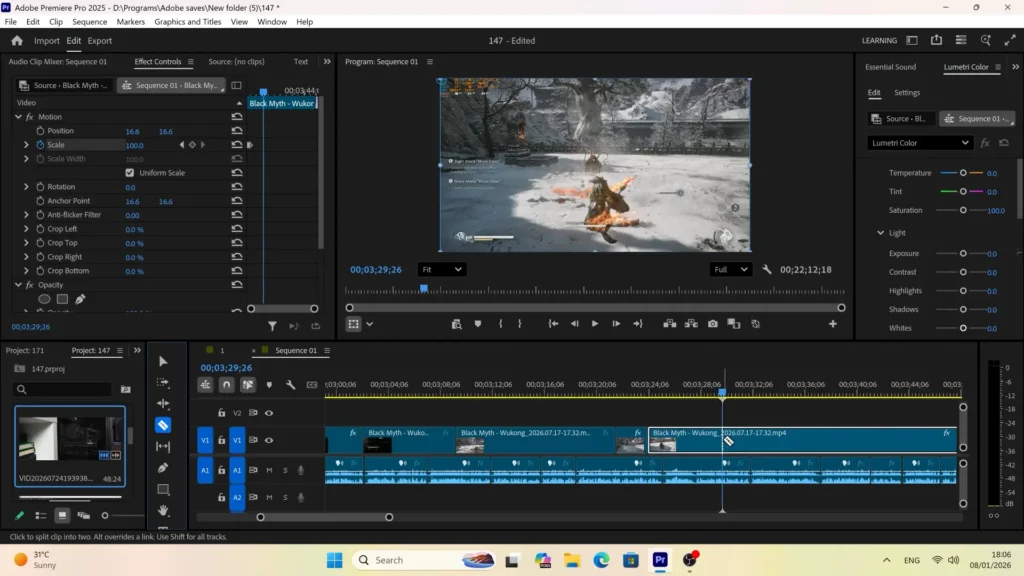Select the Razor tool
The image size is (1024, 576).
163,425
